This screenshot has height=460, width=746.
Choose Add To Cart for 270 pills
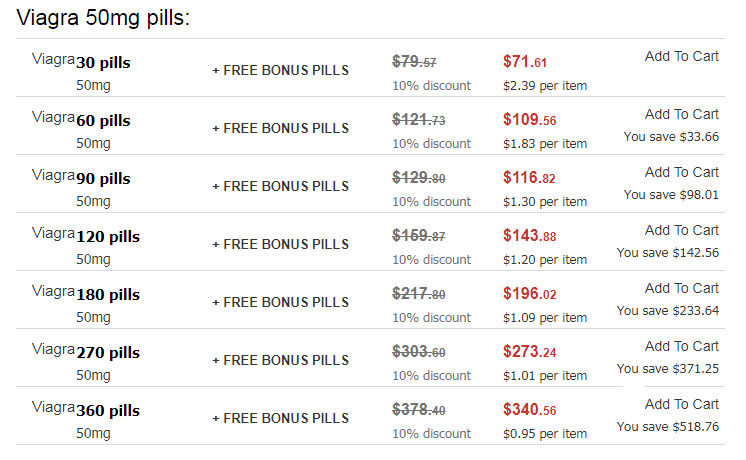point(681,346)
